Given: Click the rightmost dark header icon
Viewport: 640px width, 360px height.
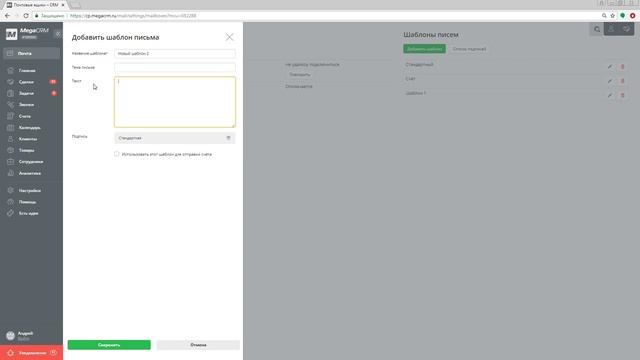Looking at the screenshot, I should (626, 29).
